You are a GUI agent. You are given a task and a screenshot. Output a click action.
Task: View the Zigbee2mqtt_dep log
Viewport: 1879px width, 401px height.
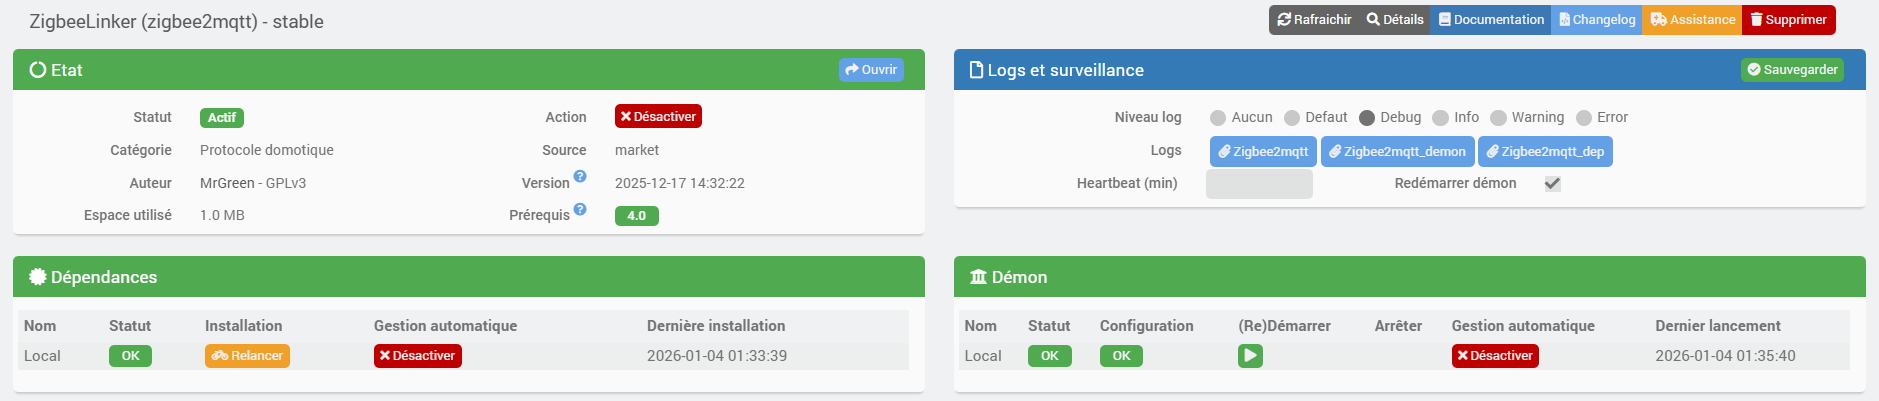(x=1545, y=152)
